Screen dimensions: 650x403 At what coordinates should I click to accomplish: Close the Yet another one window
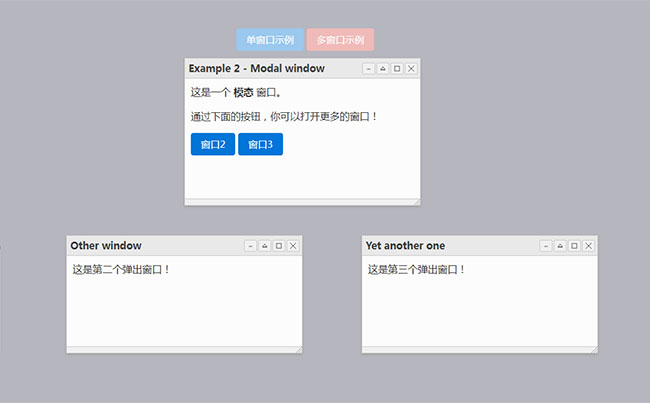point(589,246)
